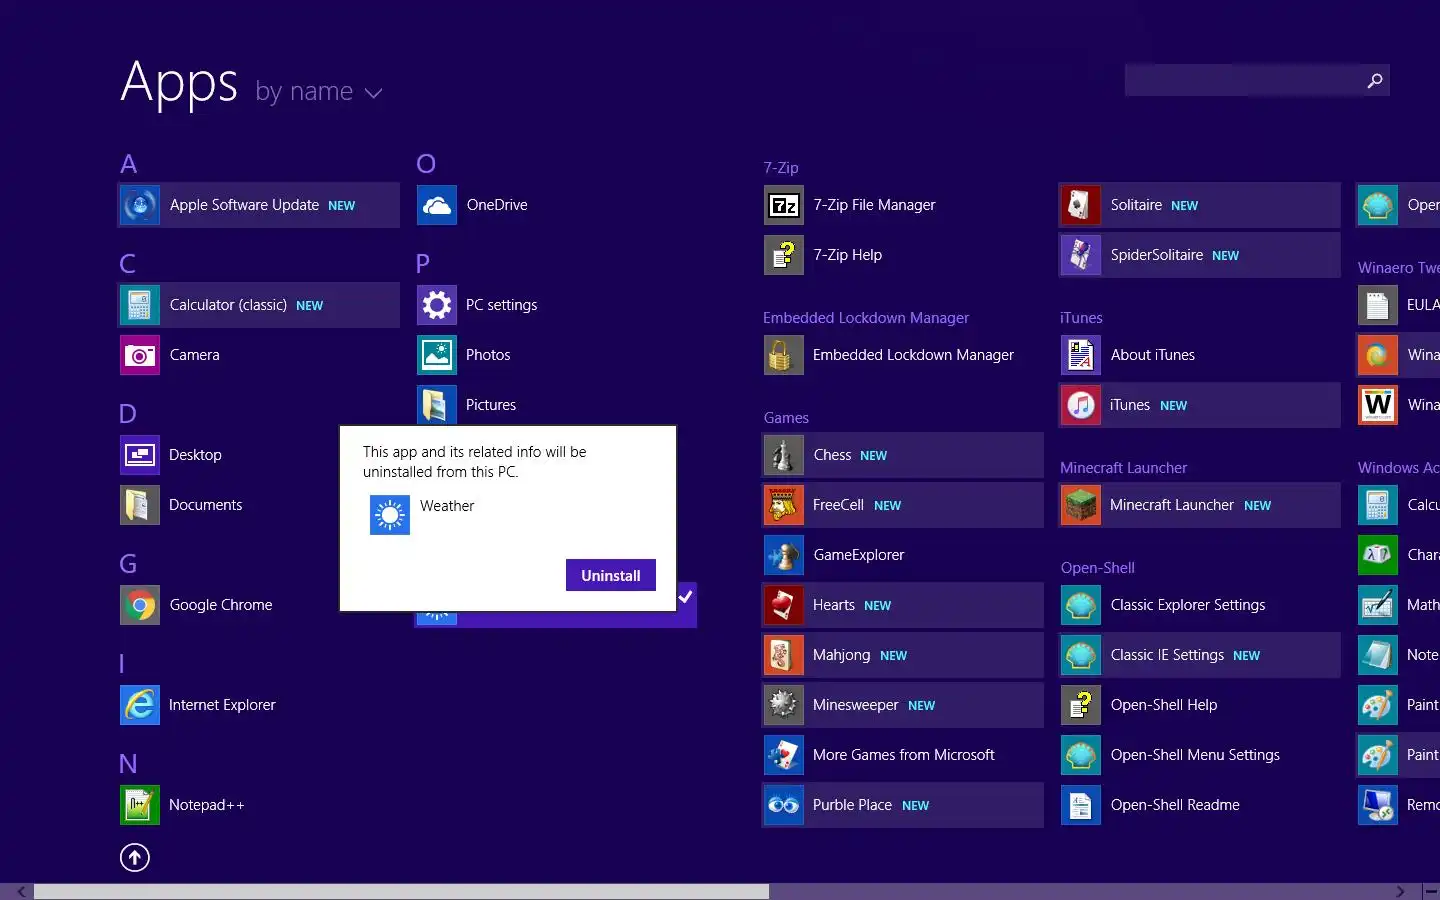The width and height of the screenshot is (1440, 900).
Task: Launch Internet Explorer icon
Action: tap(140, 705)
